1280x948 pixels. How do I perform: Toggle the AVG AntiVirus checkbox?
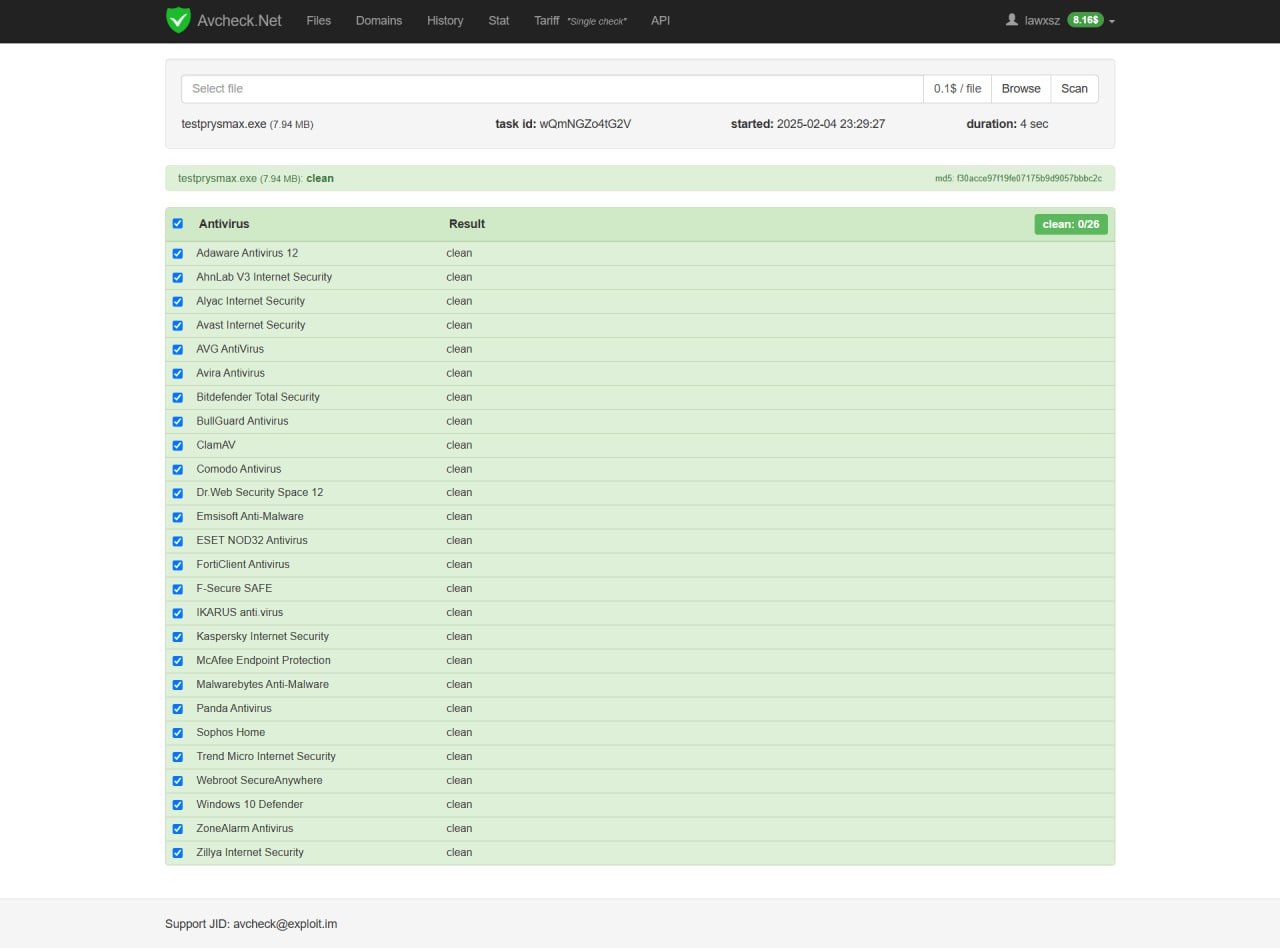[178, 350]
